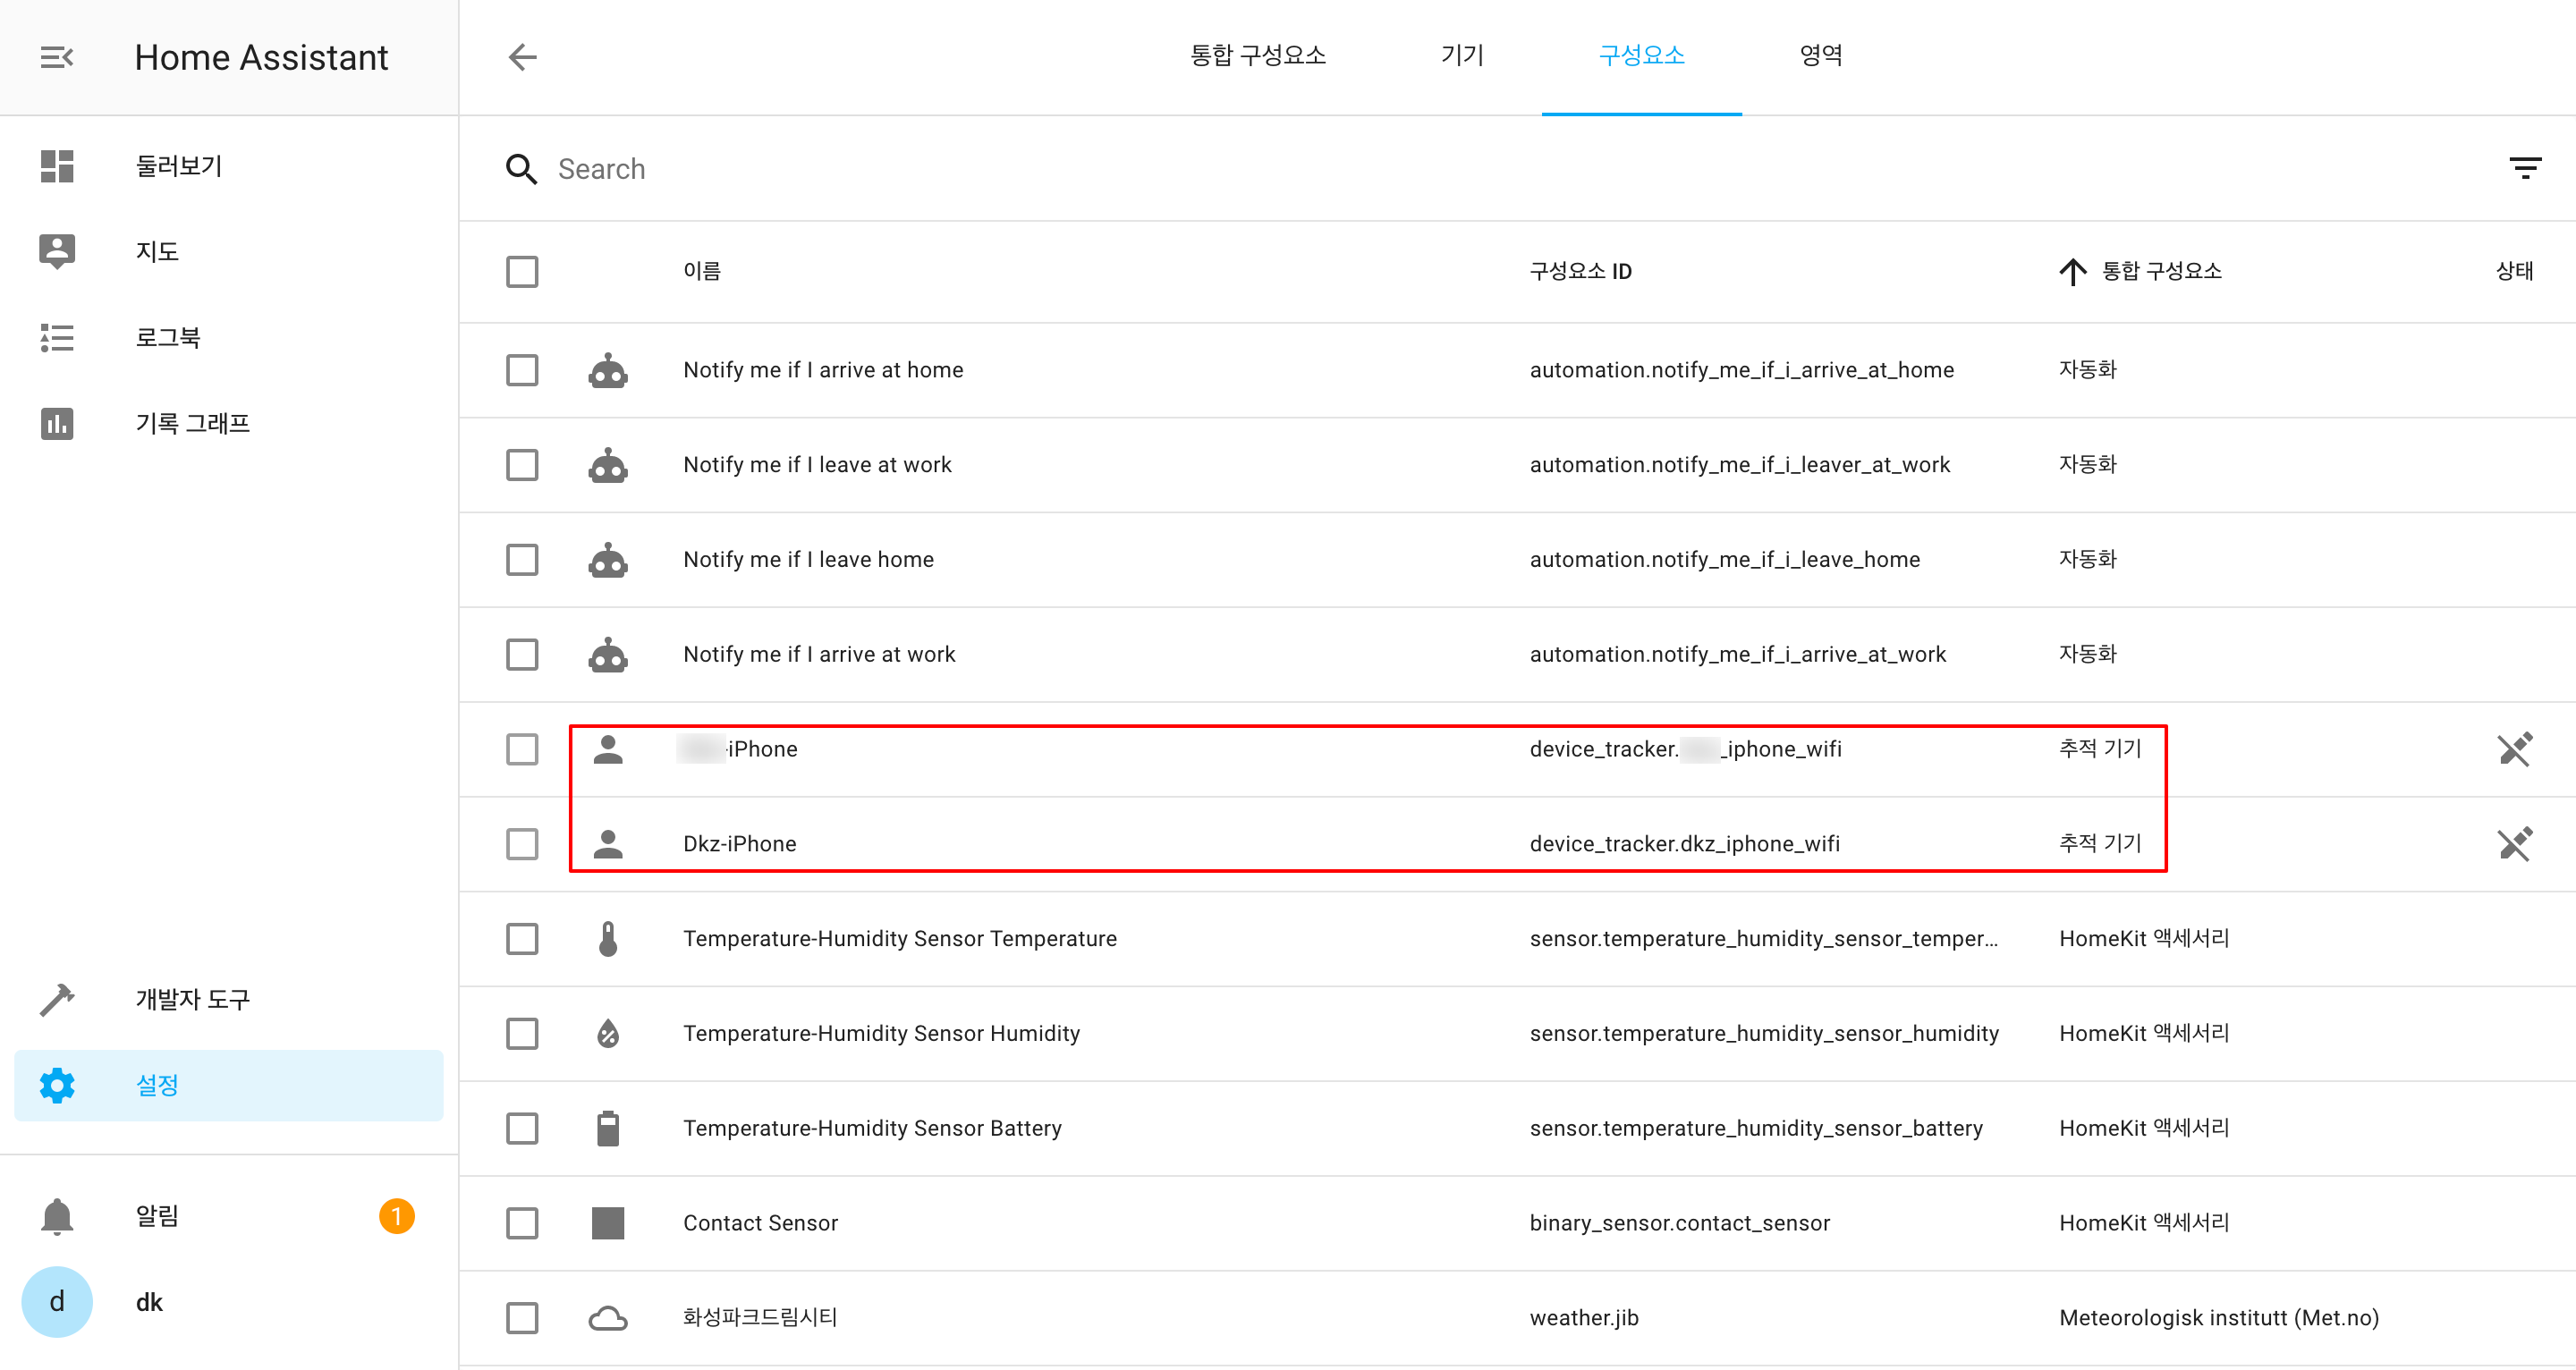Image resolution: width=2576 pixels, height=1370 pixels.
Task: Open 기록 그래프 history graph
Action: point(192,423)
